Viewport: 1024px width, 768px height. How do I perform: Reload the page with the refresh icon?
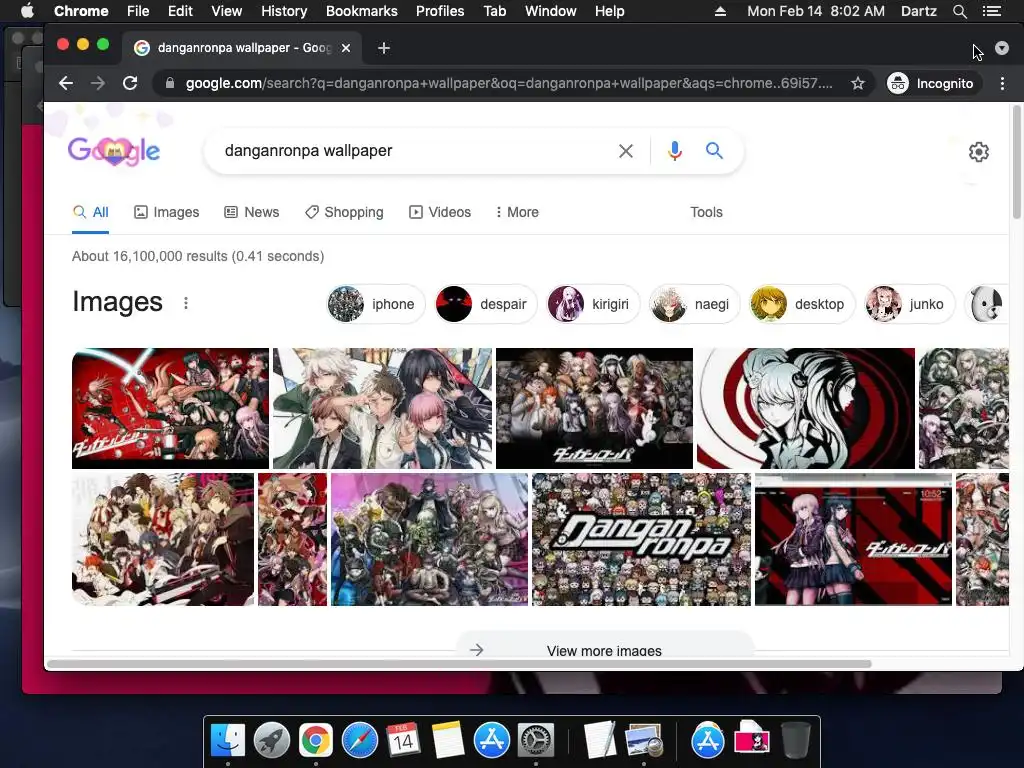pyautogui.click(x=130, y=83)
